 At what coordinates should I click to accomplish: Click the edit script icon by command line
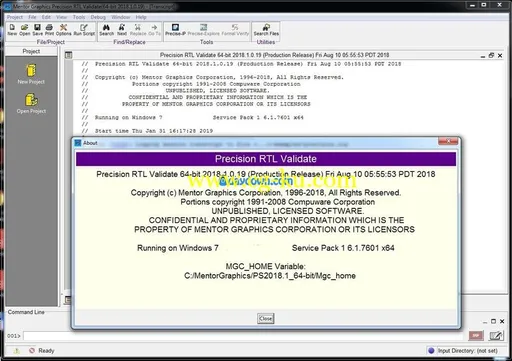496,335
